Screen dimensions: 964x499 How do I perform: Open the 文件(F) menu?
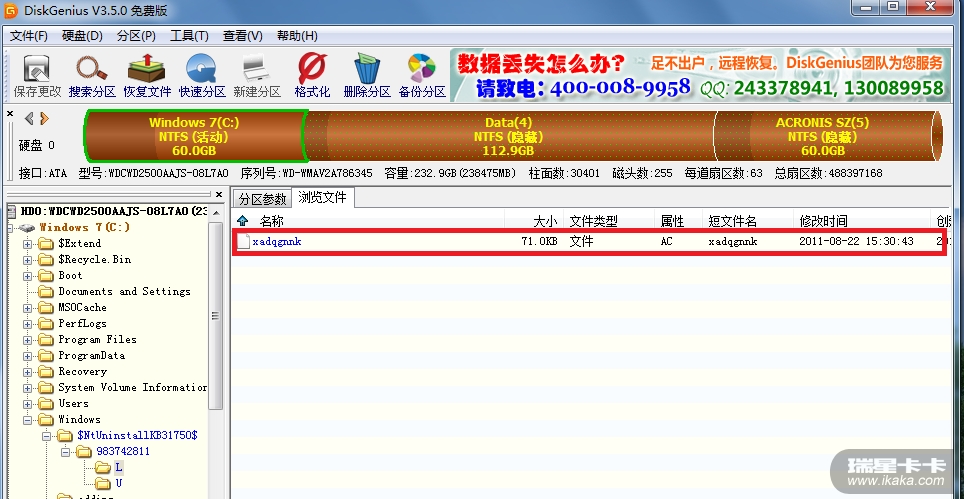pyautogui.click(x=28, y=36)
